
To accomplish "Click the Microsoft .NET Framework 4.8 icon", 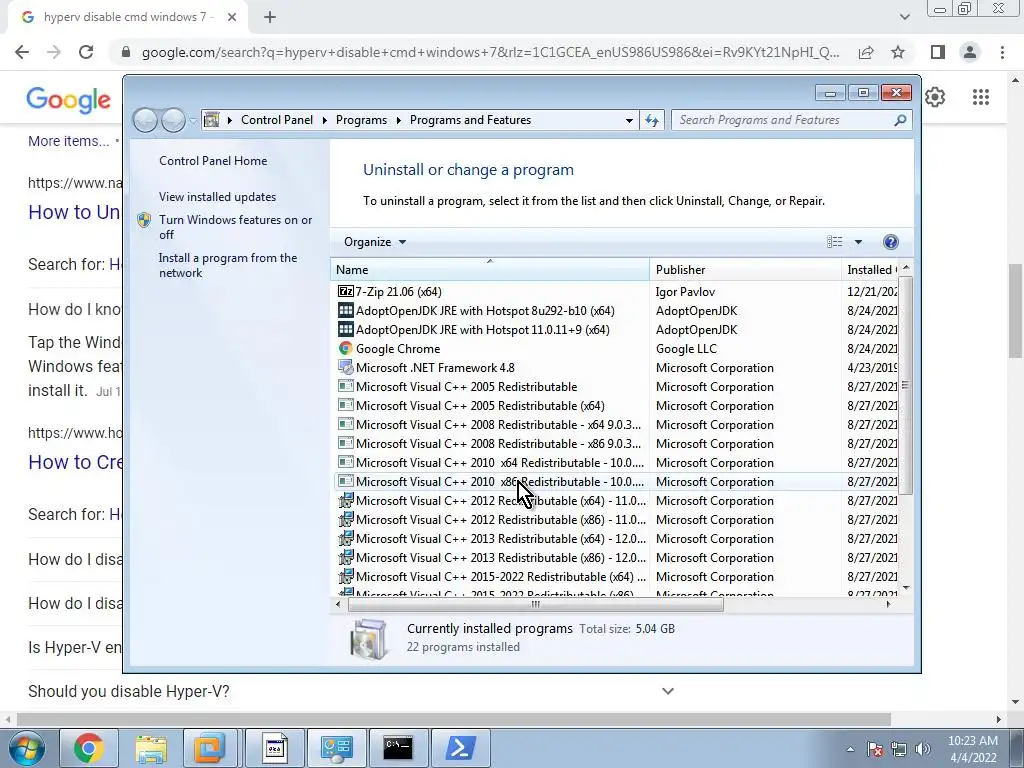I will coord(345,367).
